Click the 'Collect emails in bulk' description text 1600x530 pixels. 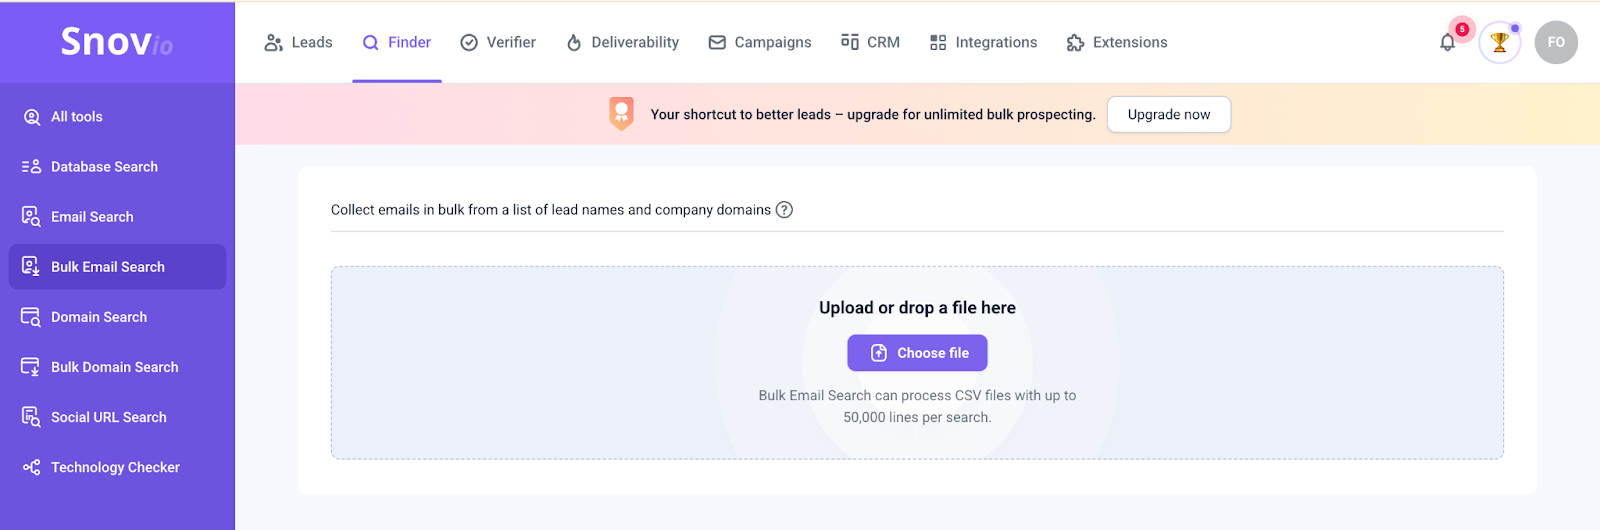[551, 210]
